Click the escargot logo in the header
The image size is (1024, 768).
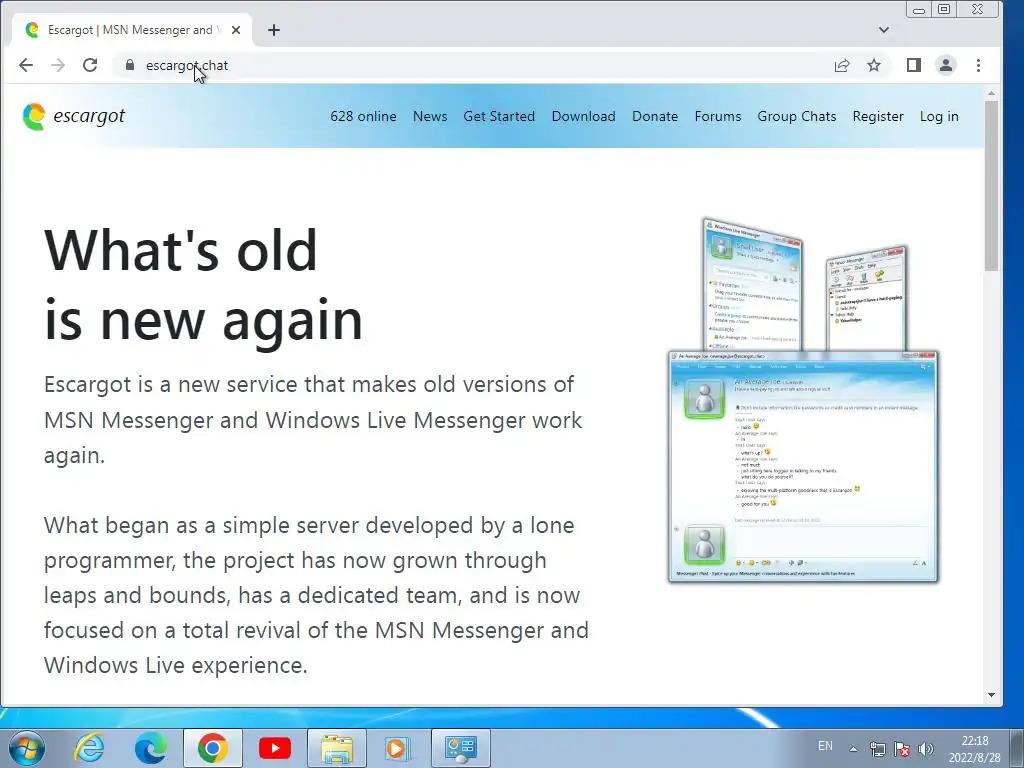coord(73,116)
